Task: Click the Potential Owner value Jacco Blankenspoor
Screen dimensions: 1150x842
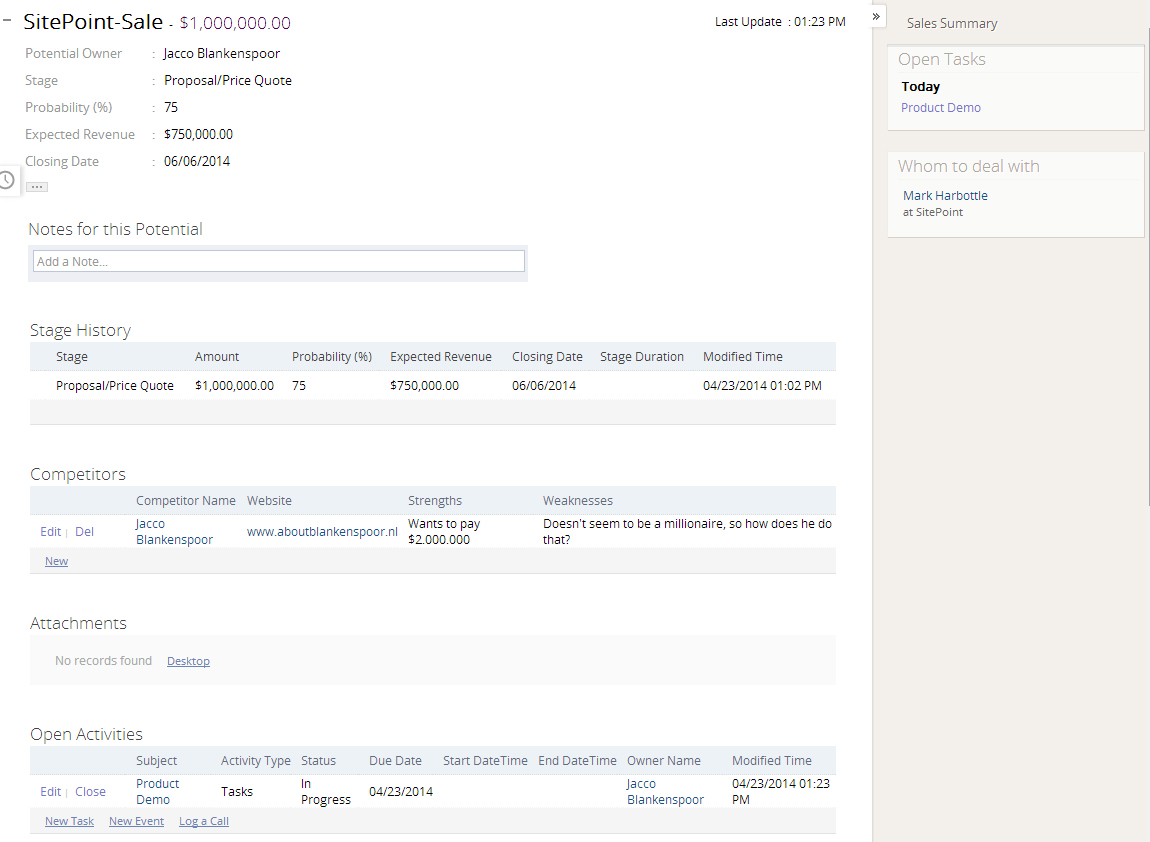Action: point(221,54)
